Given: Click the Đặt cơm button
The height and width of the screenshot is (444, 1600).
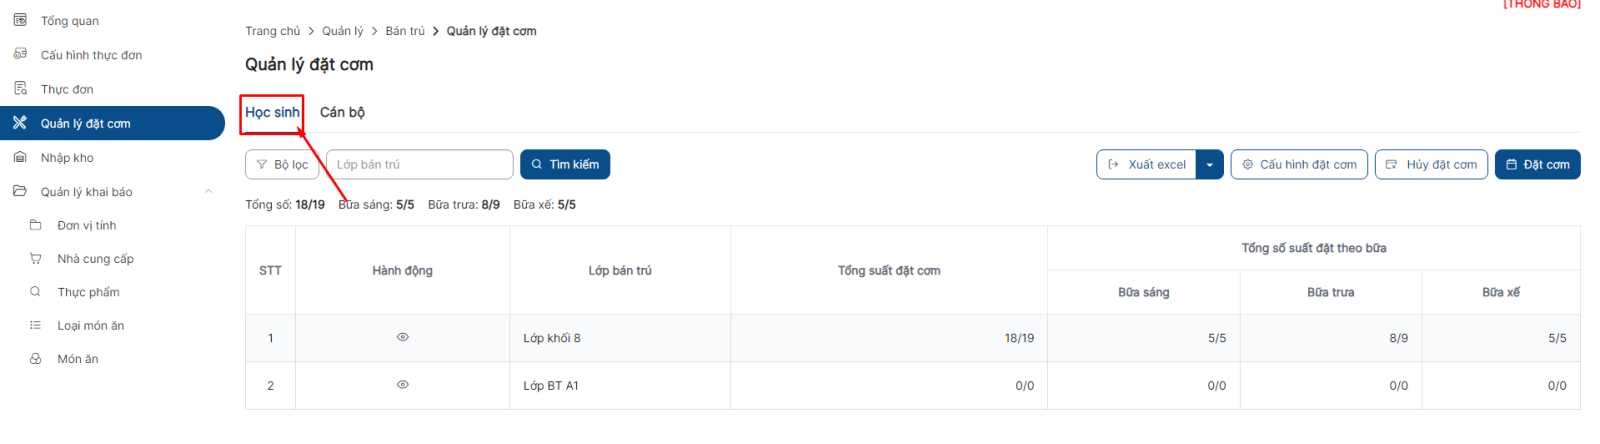Looking at the screenshot, I should tap(1537, 164).
